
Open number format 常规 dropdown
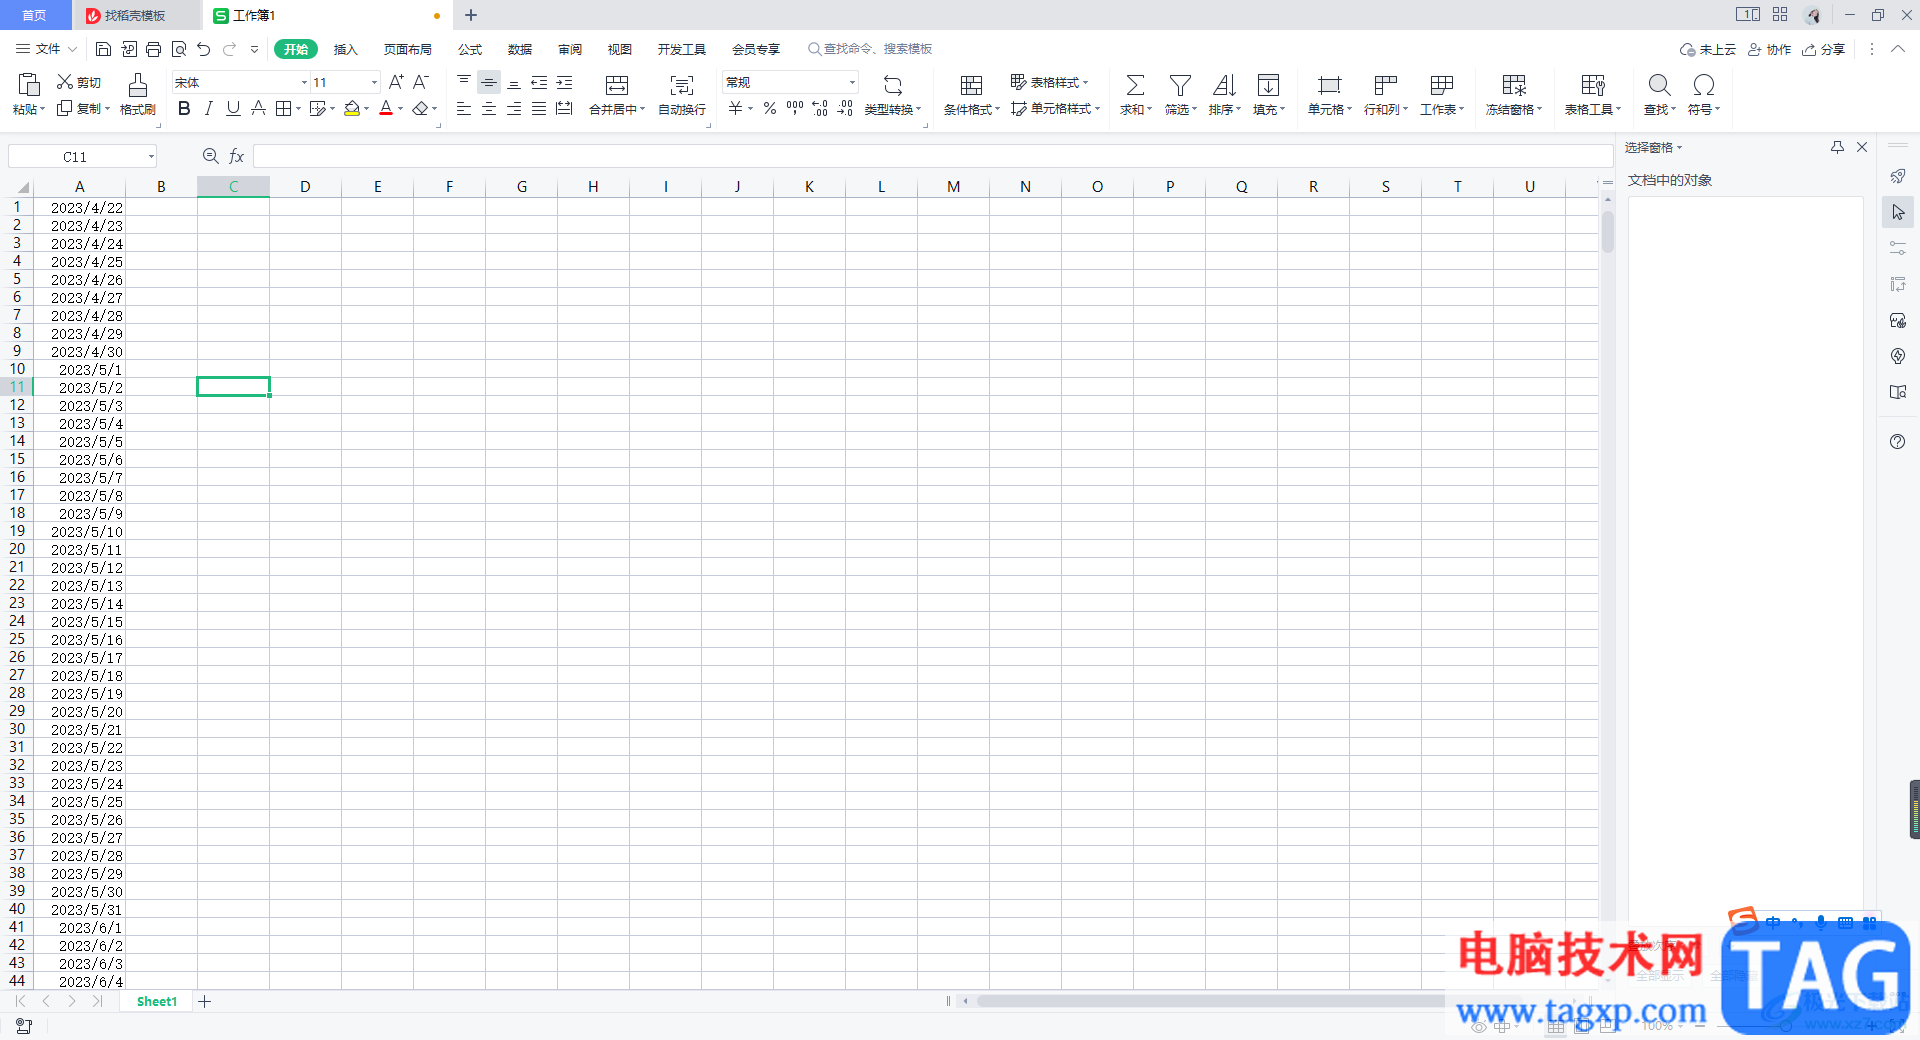[852, 82]
